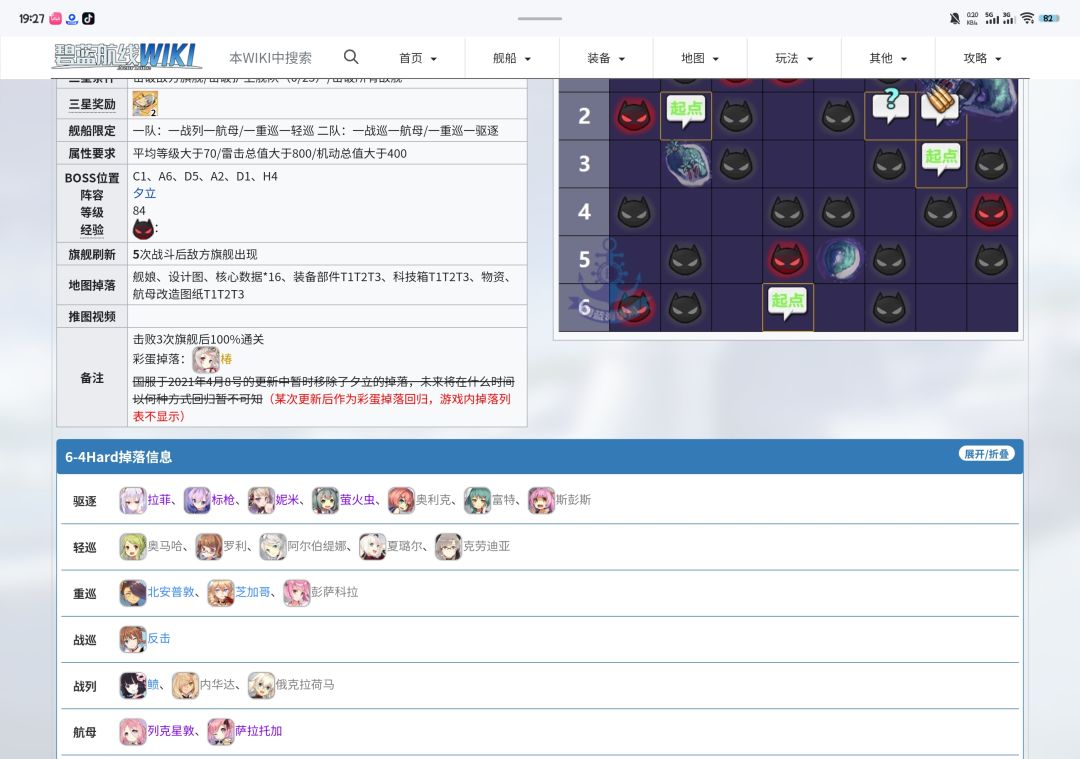Open the 椿 name link

click(x=227, y=360)
